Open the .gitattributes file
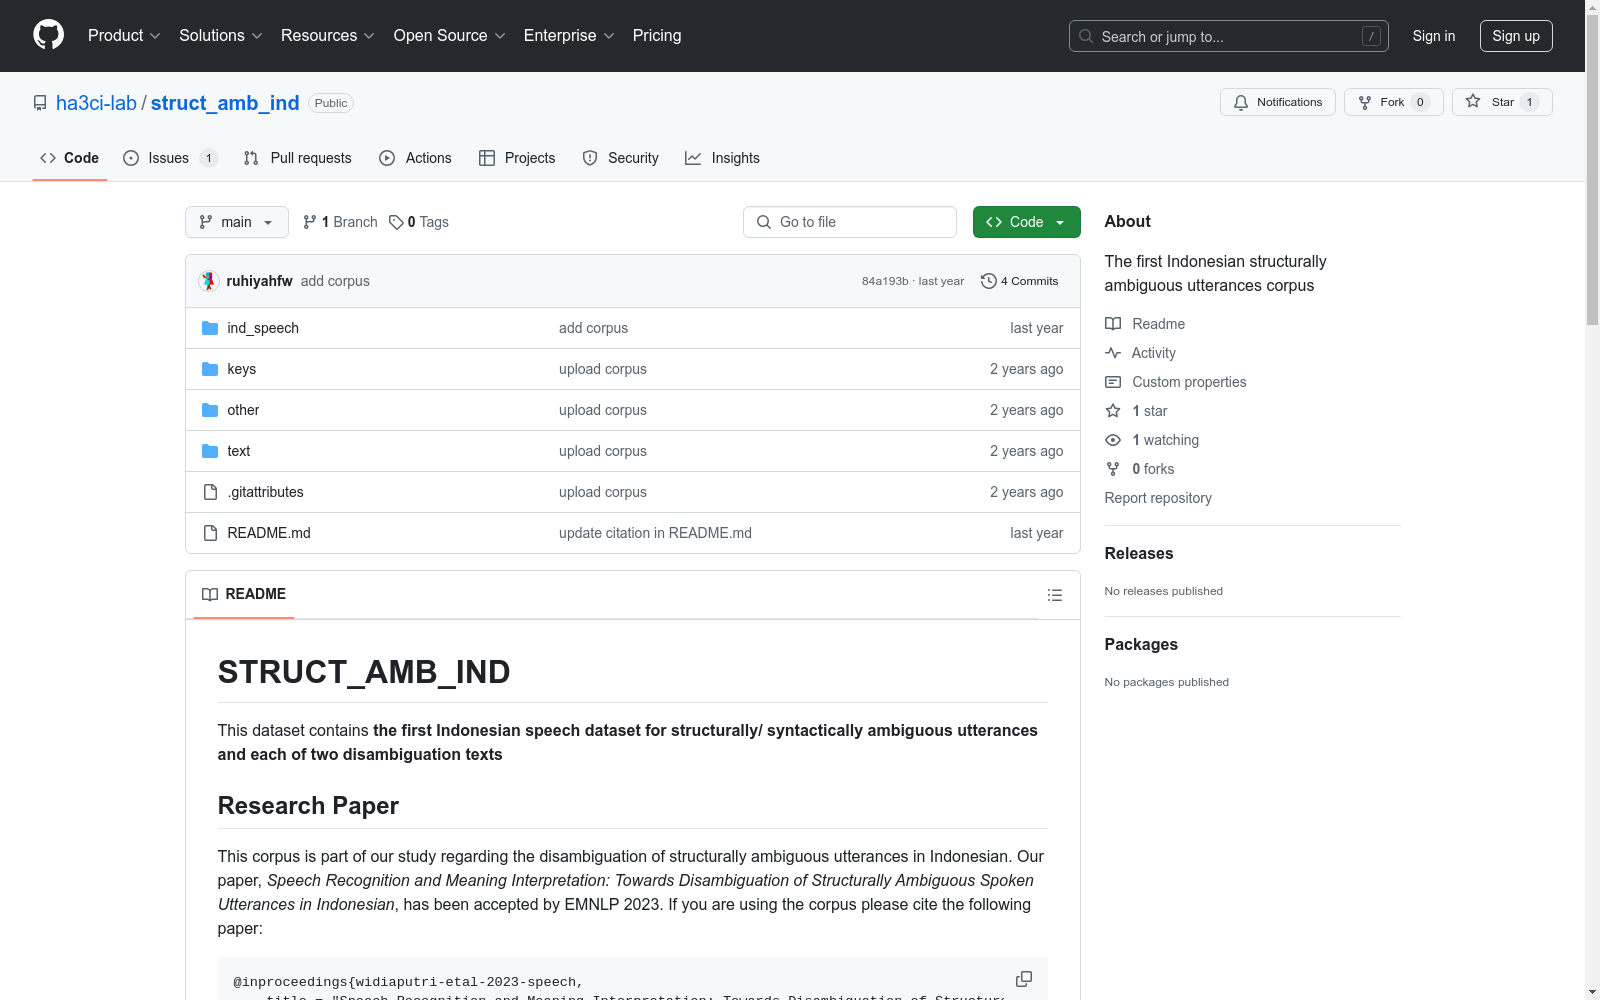 pyautogui.click(x=265, y=492)
